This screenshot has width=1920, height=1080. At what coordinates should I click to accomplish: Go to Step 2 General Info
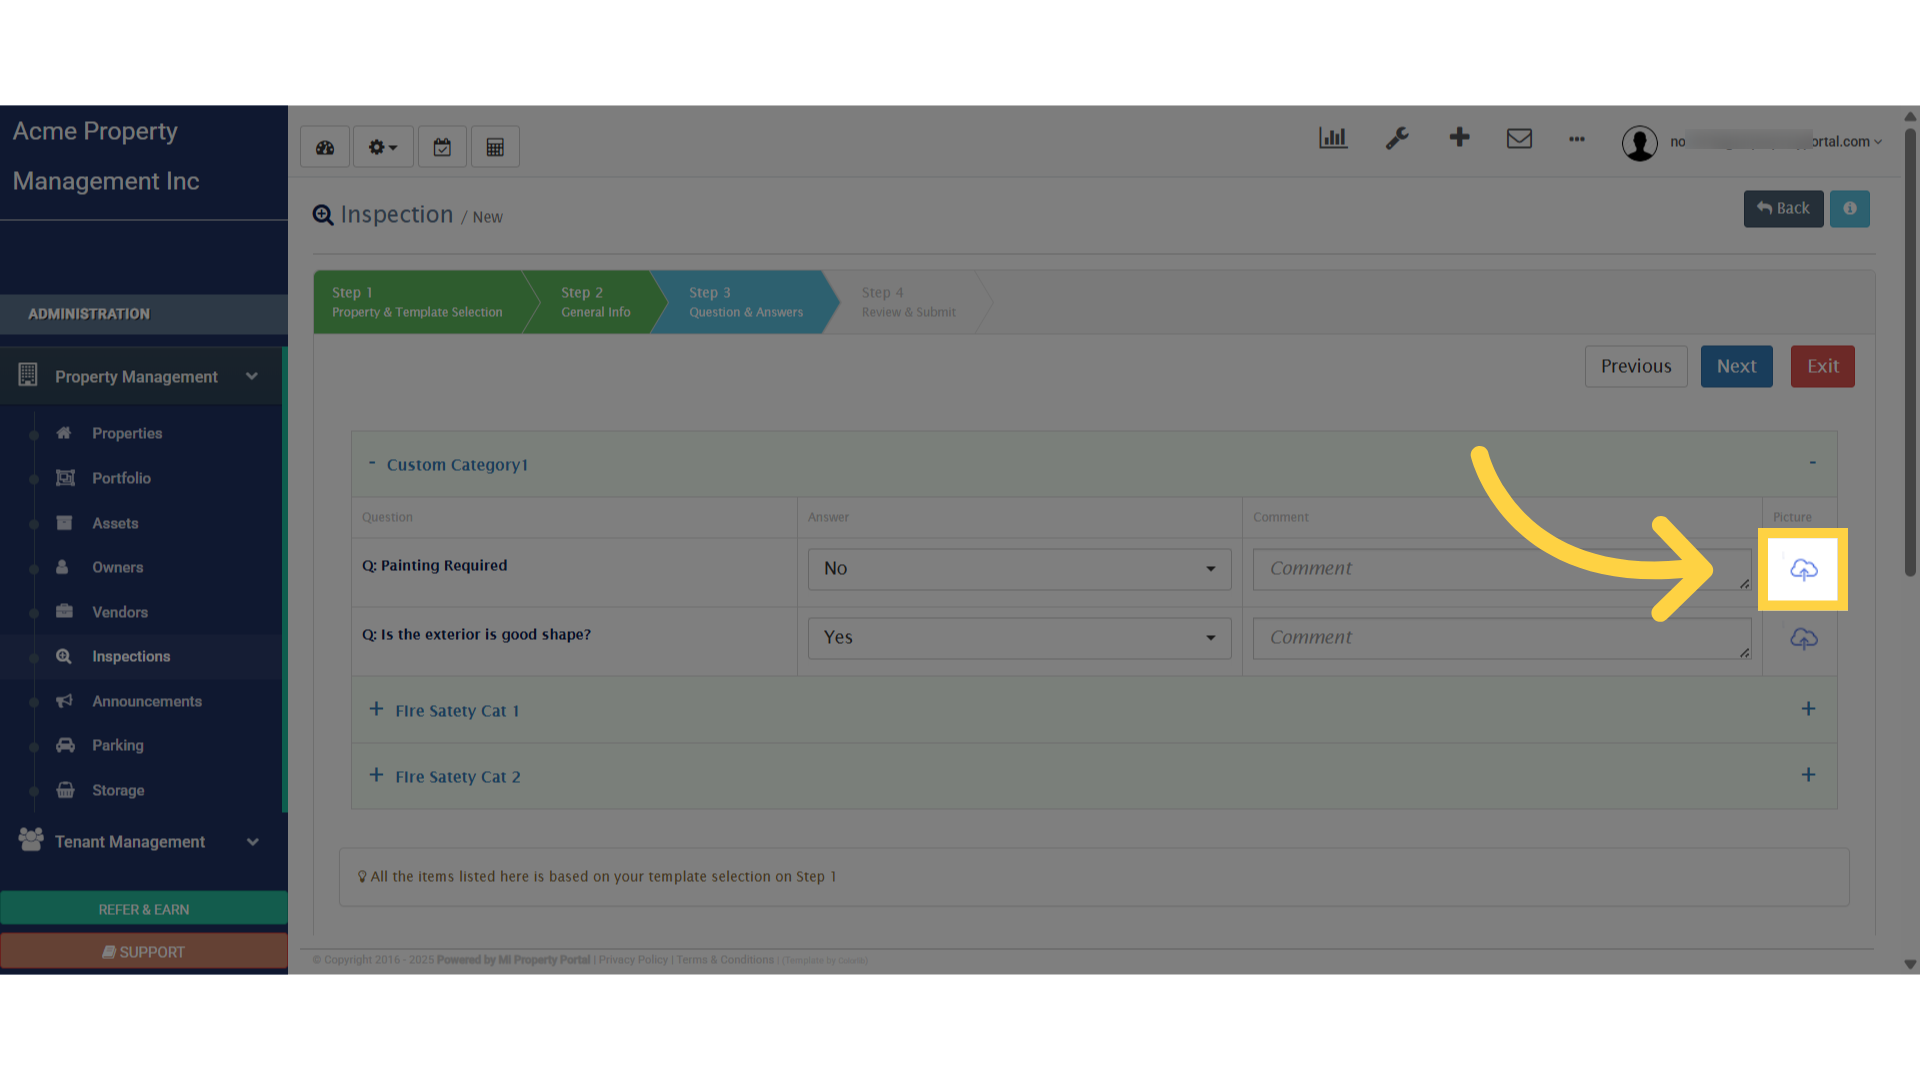point(596,302)
